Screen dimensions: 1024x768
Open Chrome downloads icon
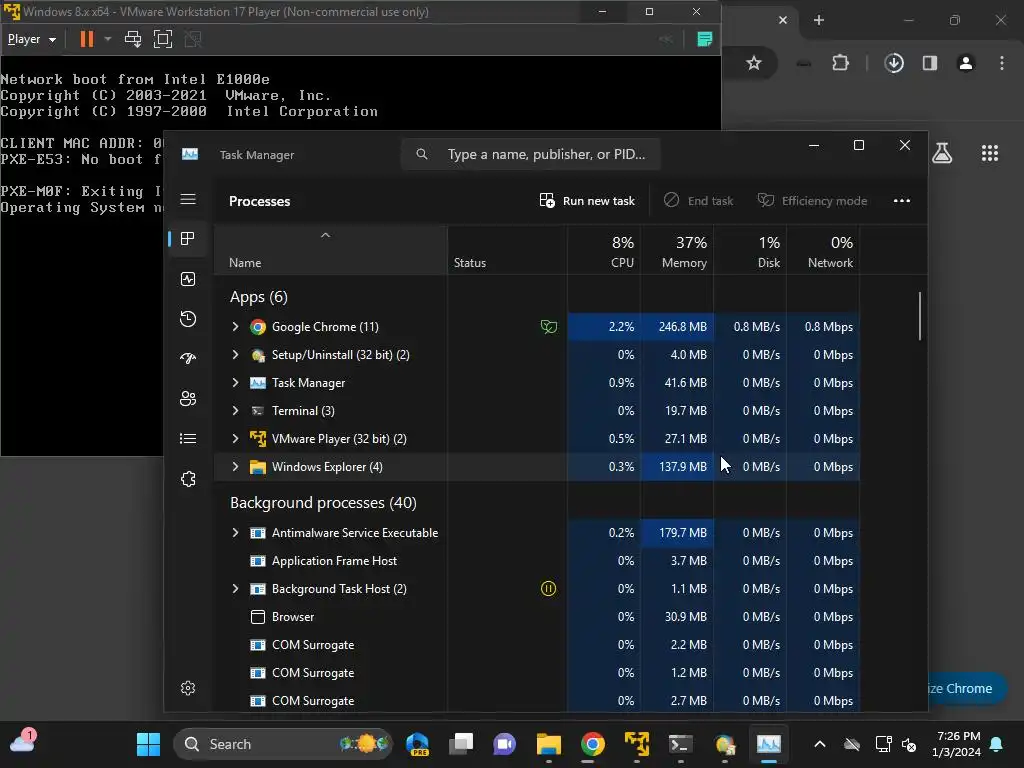coord(894,63)
